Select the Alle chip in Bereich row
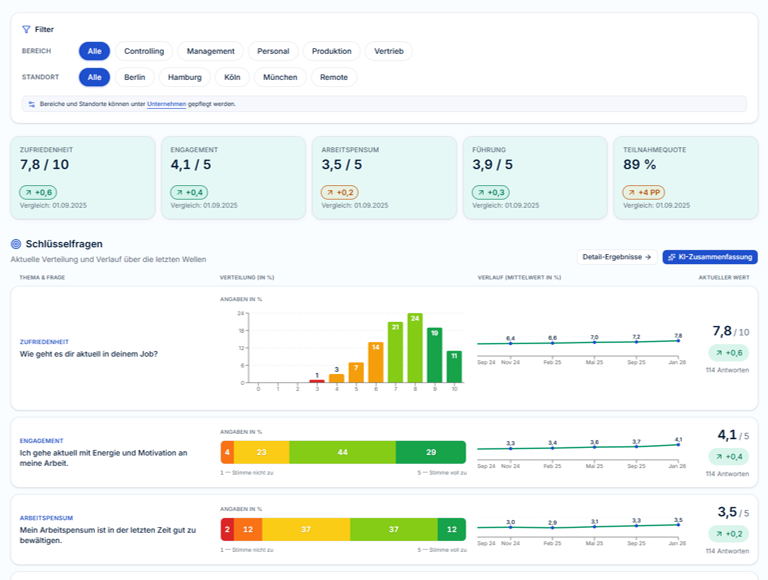Viewport: 768px width, 580px height. click(95, 51)
